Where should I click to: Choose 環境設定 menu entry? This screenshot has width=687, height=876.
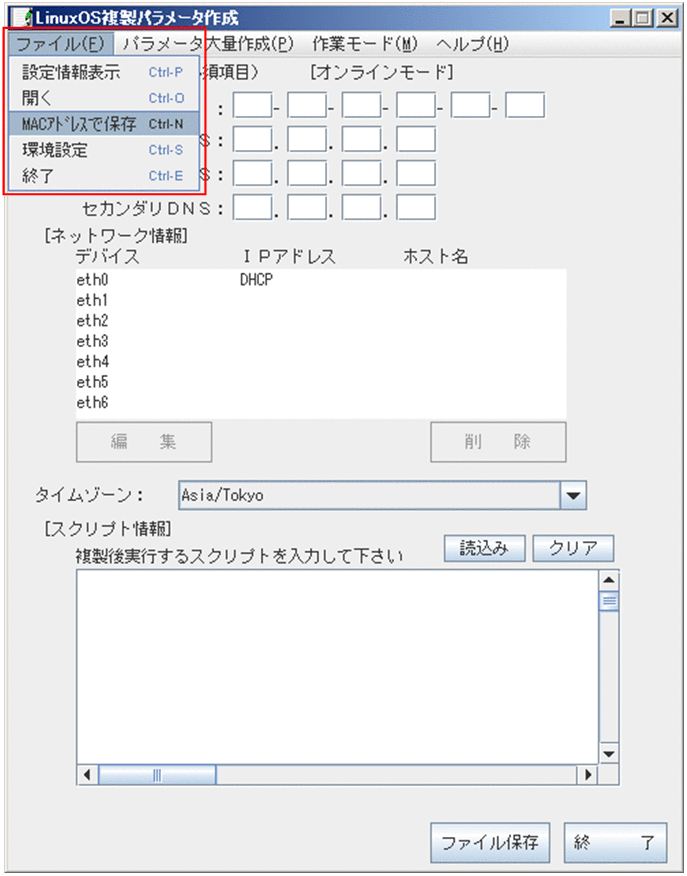point(104,150)
